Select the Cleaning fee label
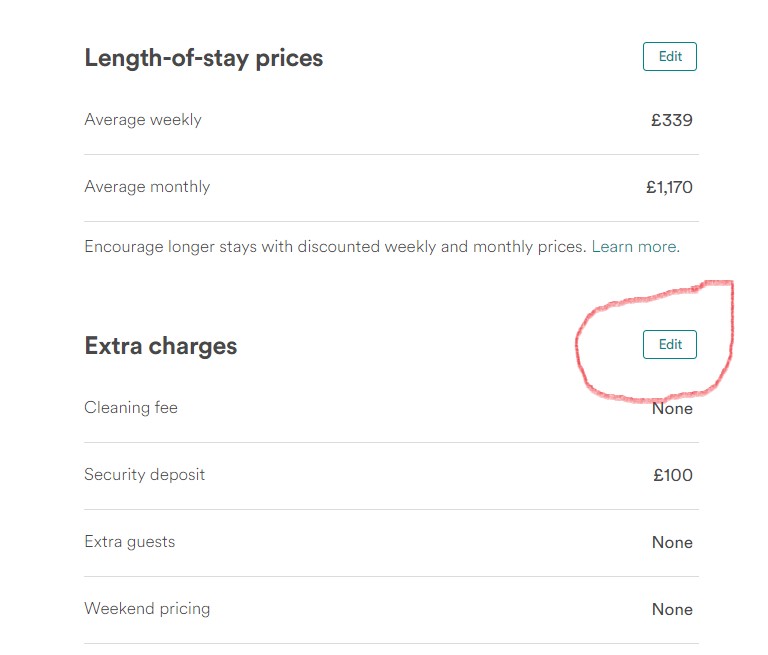Screen dimensions: 768x655 (x=131, y=408)
